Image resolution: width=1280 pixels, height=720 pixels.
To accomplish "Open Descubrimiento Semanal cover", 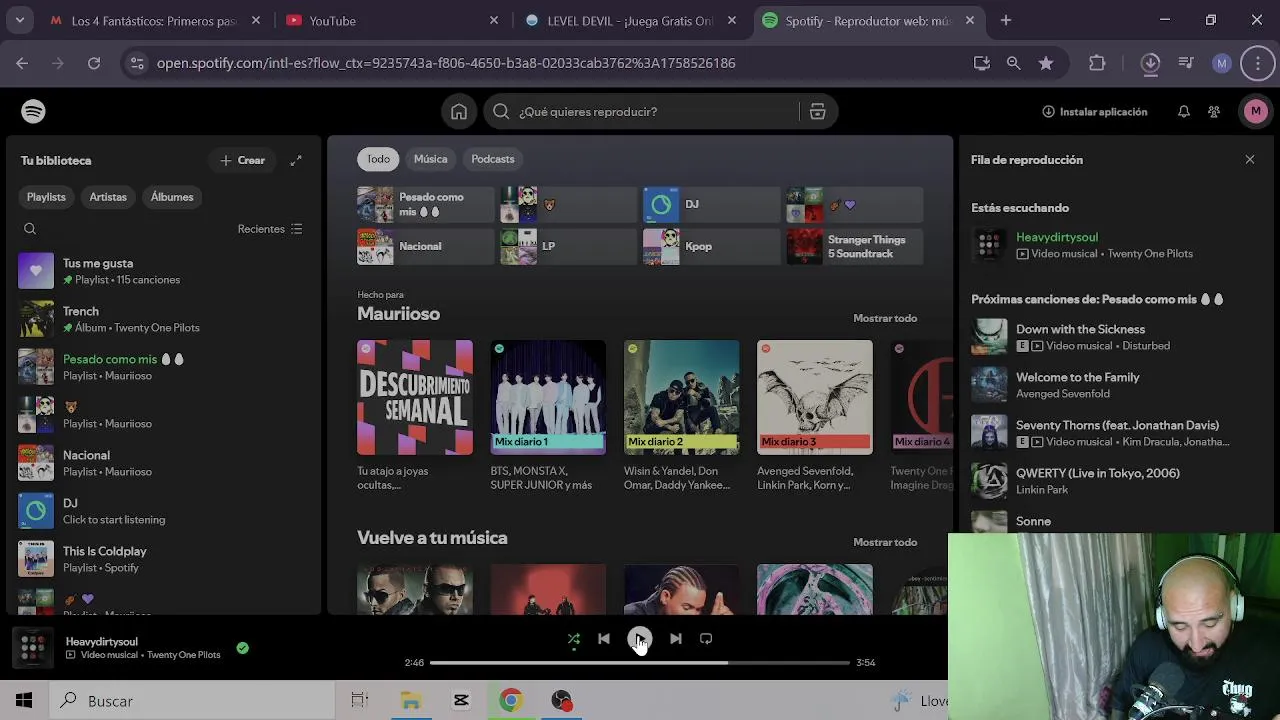I will coord(415,398).
